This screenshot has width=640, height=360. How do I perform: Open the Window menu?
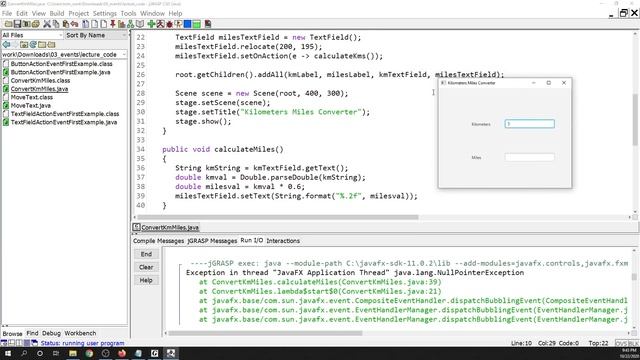point(152,13)
